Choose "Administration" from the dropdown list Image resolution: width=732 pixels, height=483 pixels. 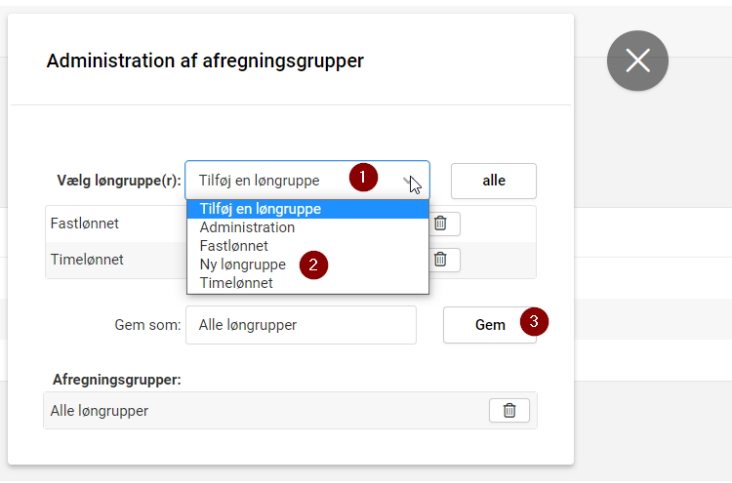(x=247, y=227)
